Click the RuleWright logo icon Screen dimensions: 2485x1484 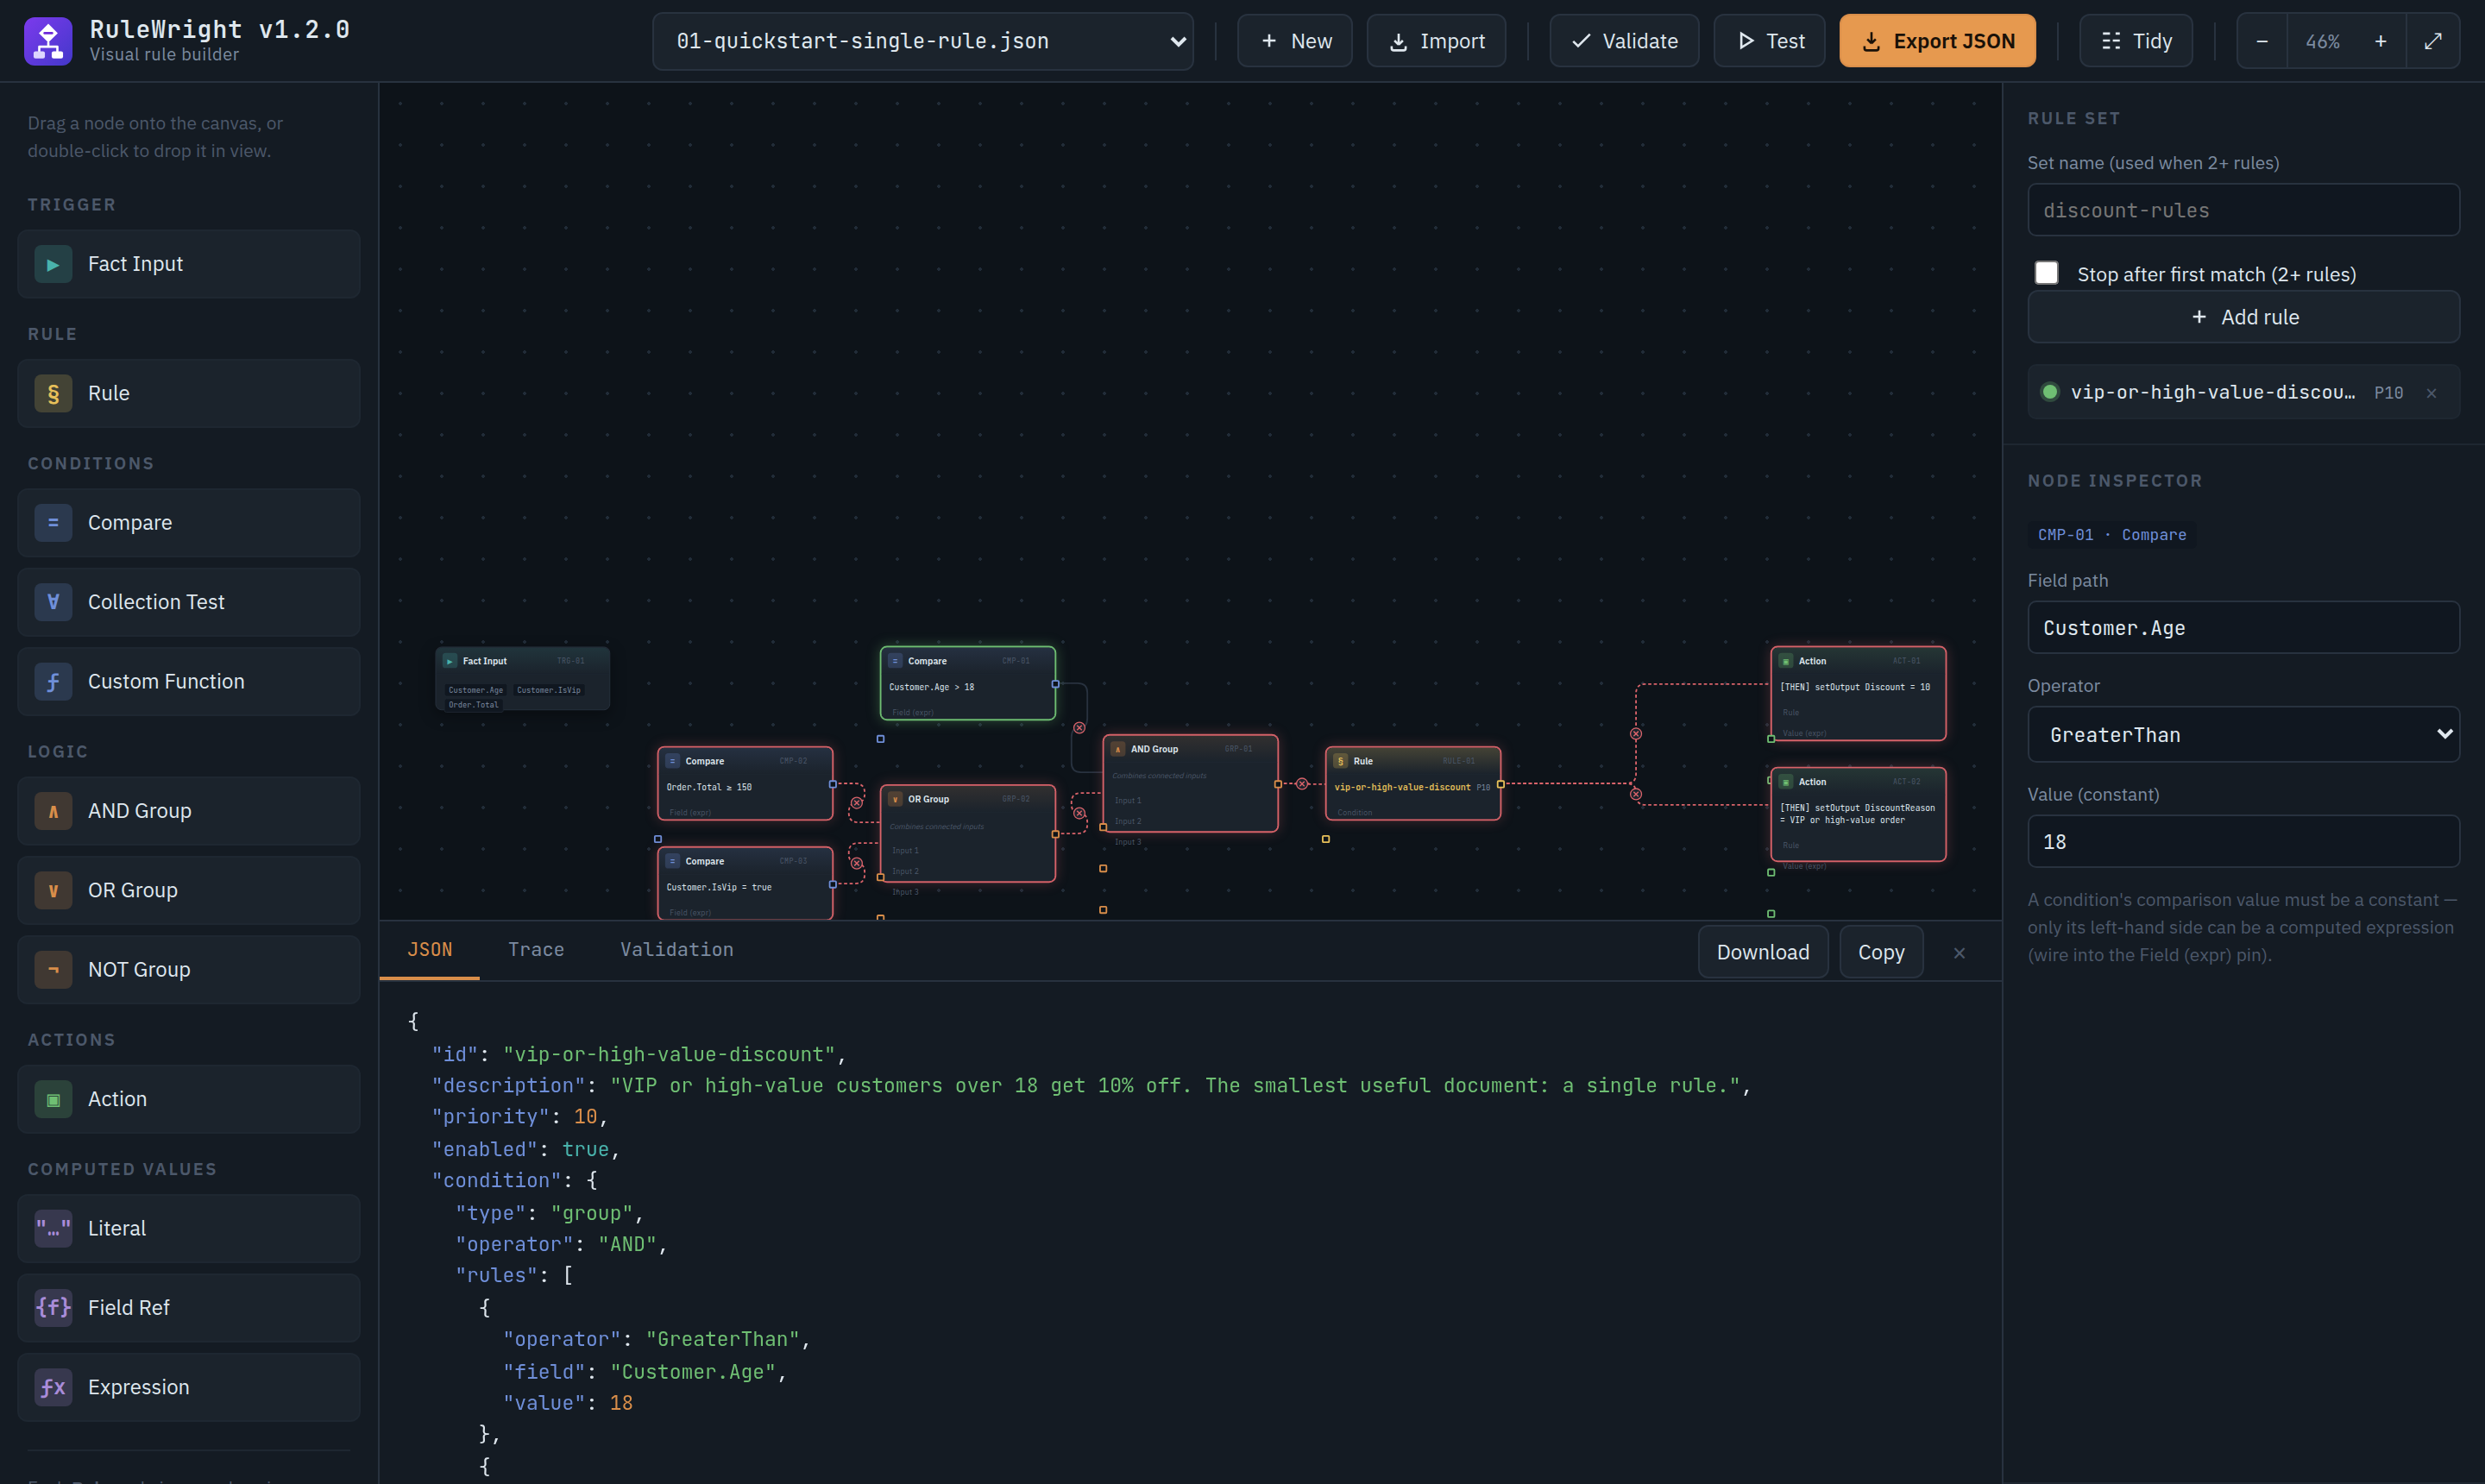48,41
